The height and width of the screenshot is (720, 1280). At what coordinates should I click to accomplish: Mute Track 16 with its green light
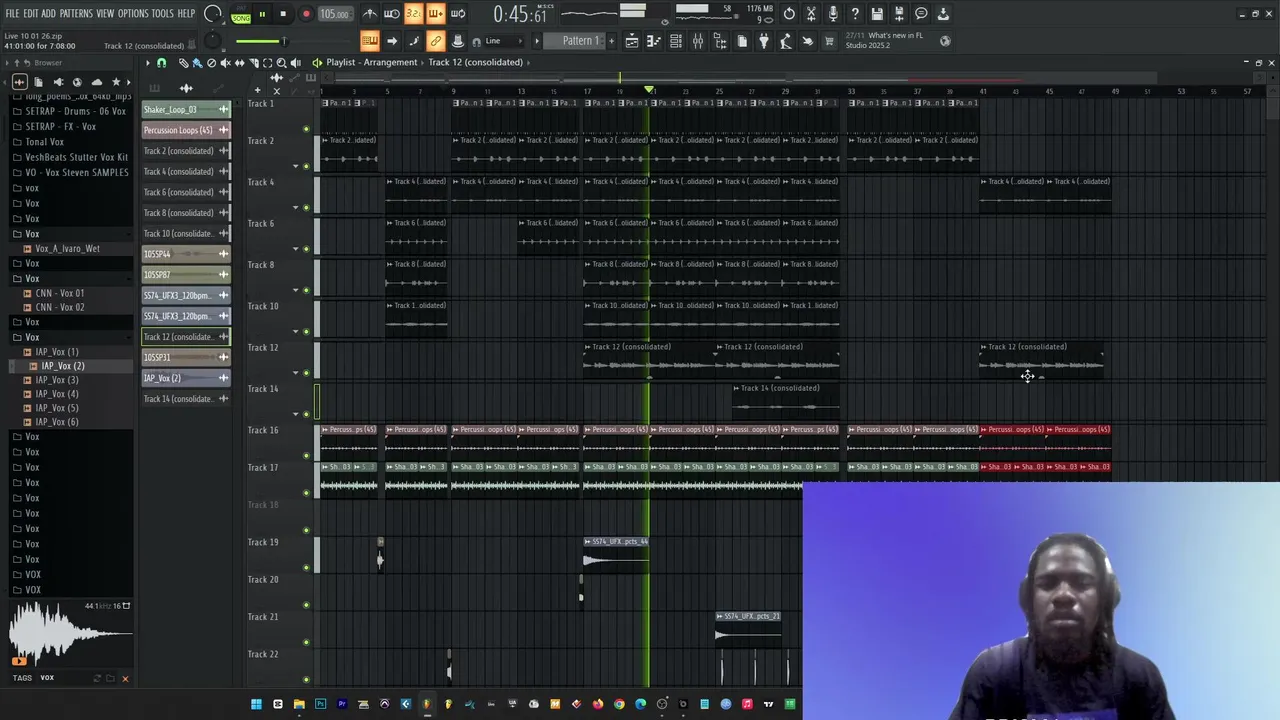click(x=306, y=455)
